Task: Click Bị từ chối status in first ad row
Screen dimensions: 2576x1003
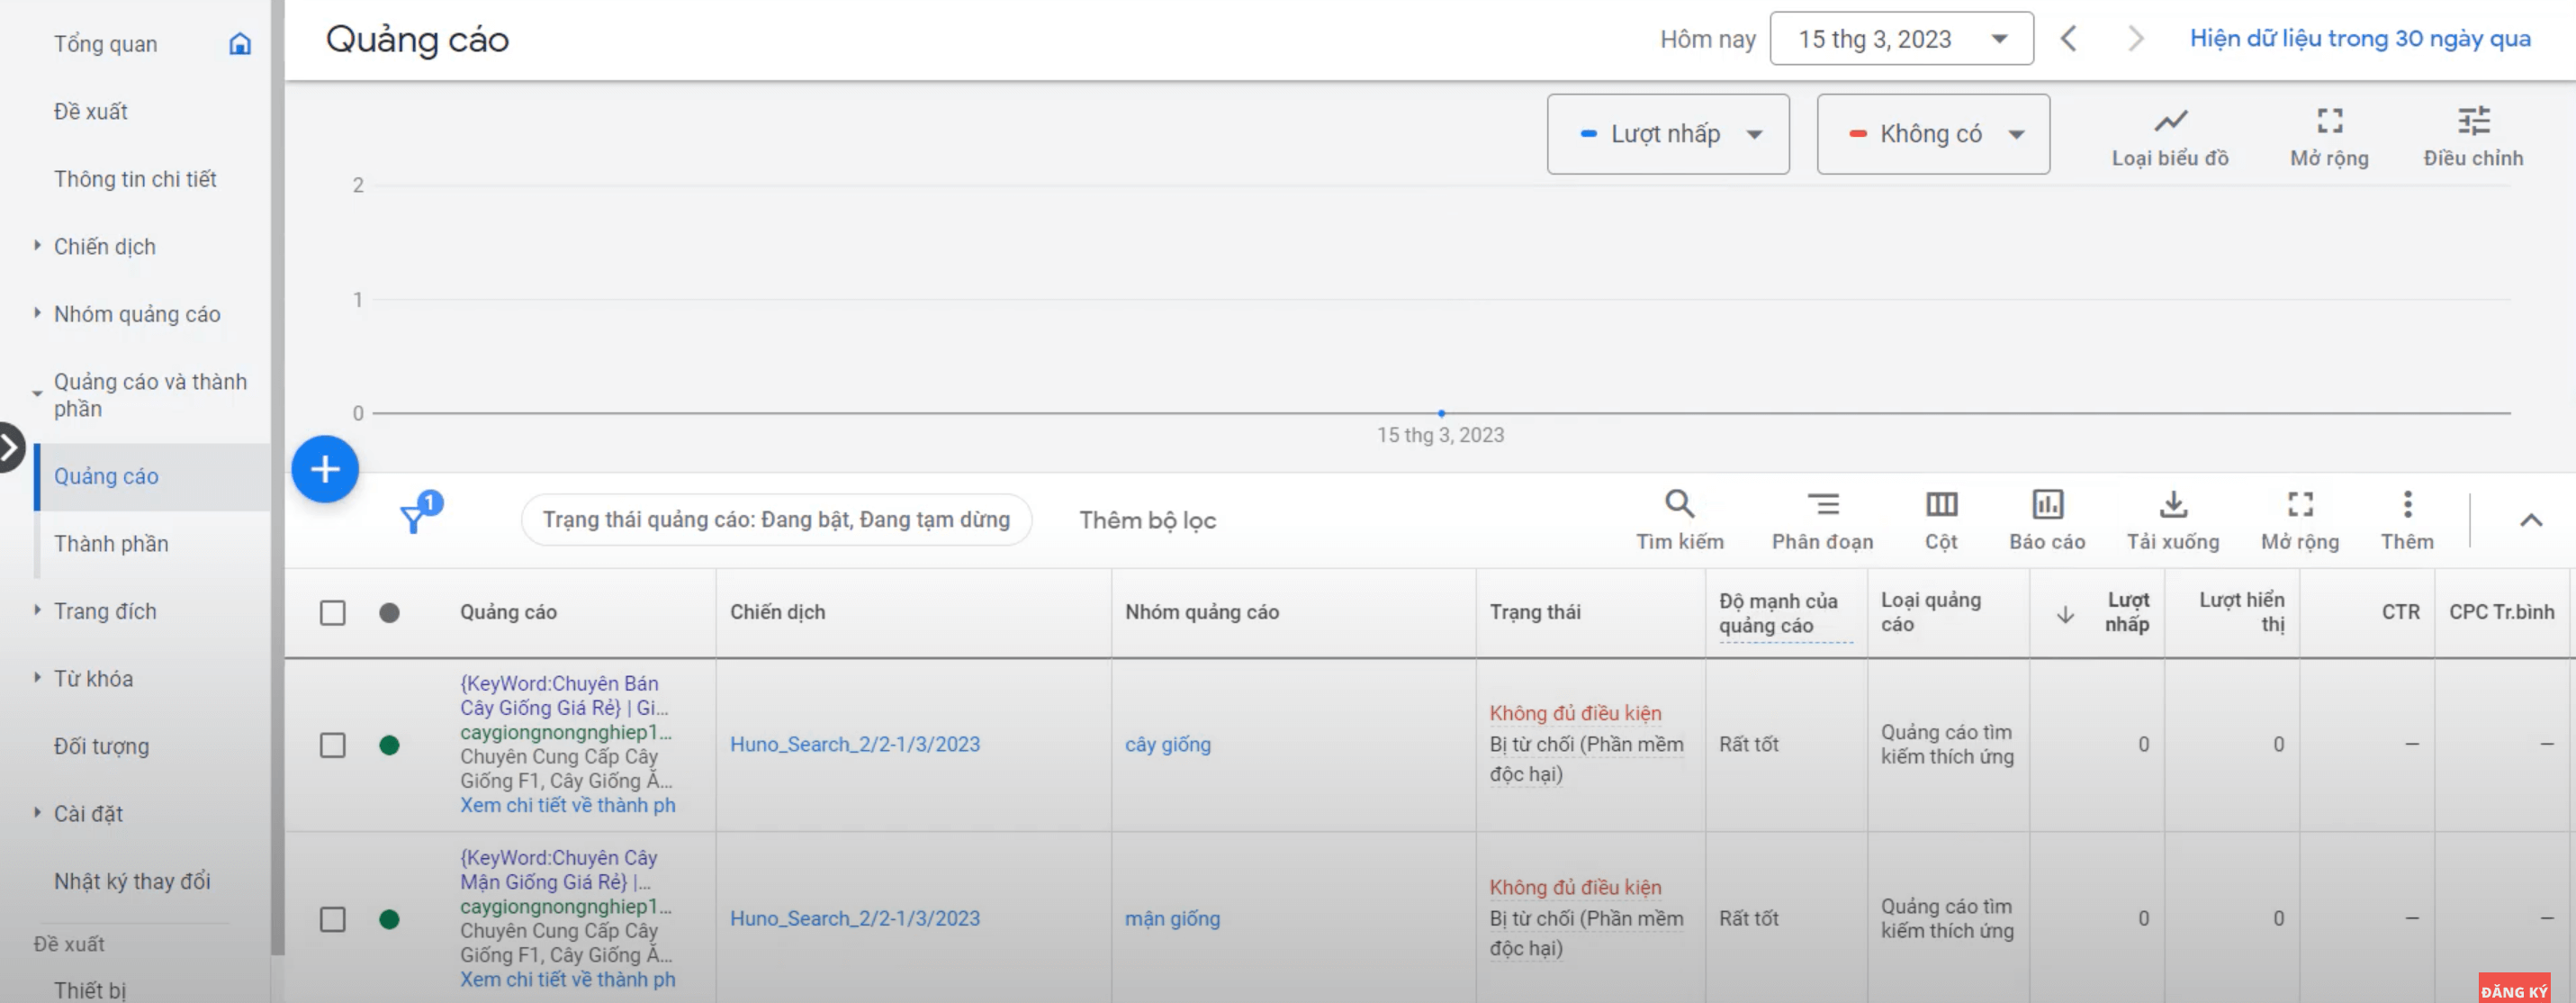Action: [x=1585, y=759]
